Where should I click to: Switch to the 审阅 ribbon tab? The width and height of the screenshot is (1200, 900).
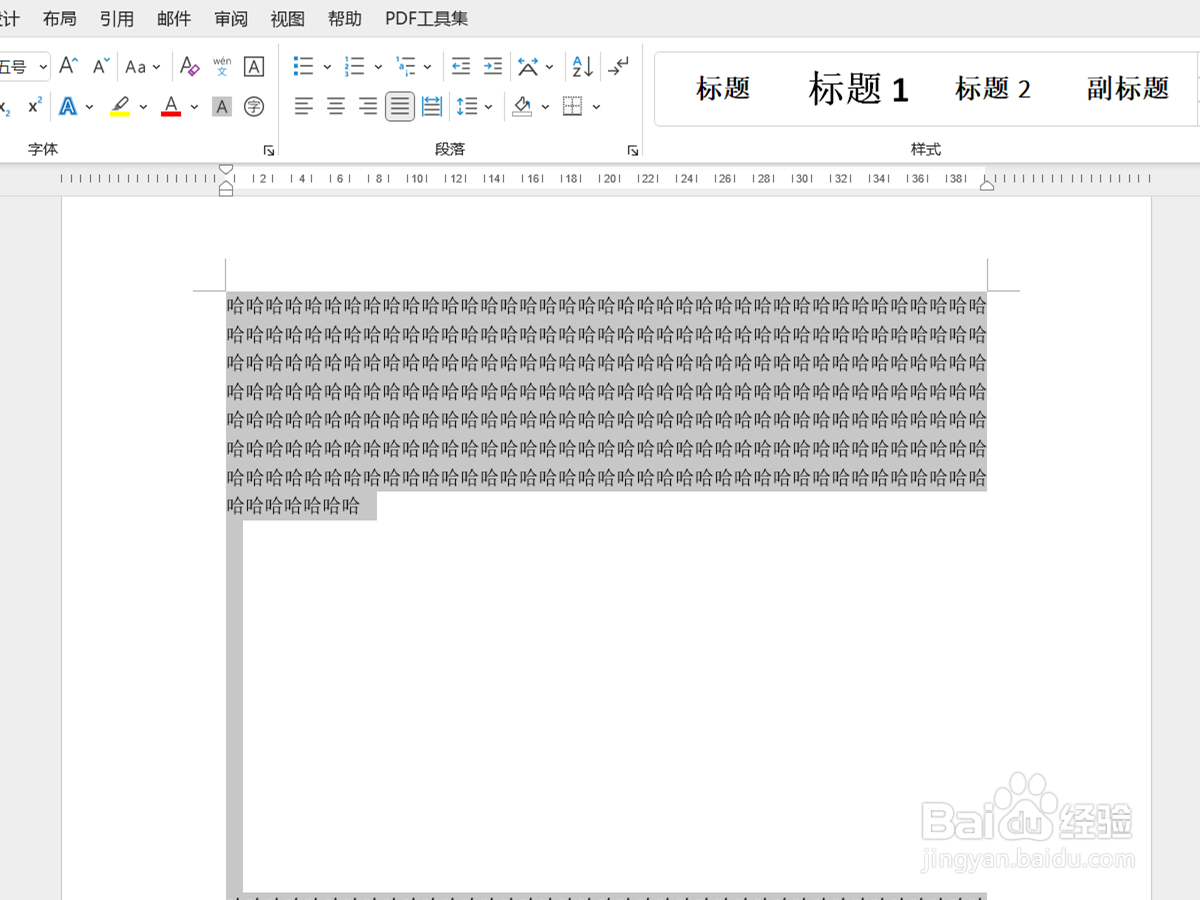pyautogui.click(x=230, y=18)
